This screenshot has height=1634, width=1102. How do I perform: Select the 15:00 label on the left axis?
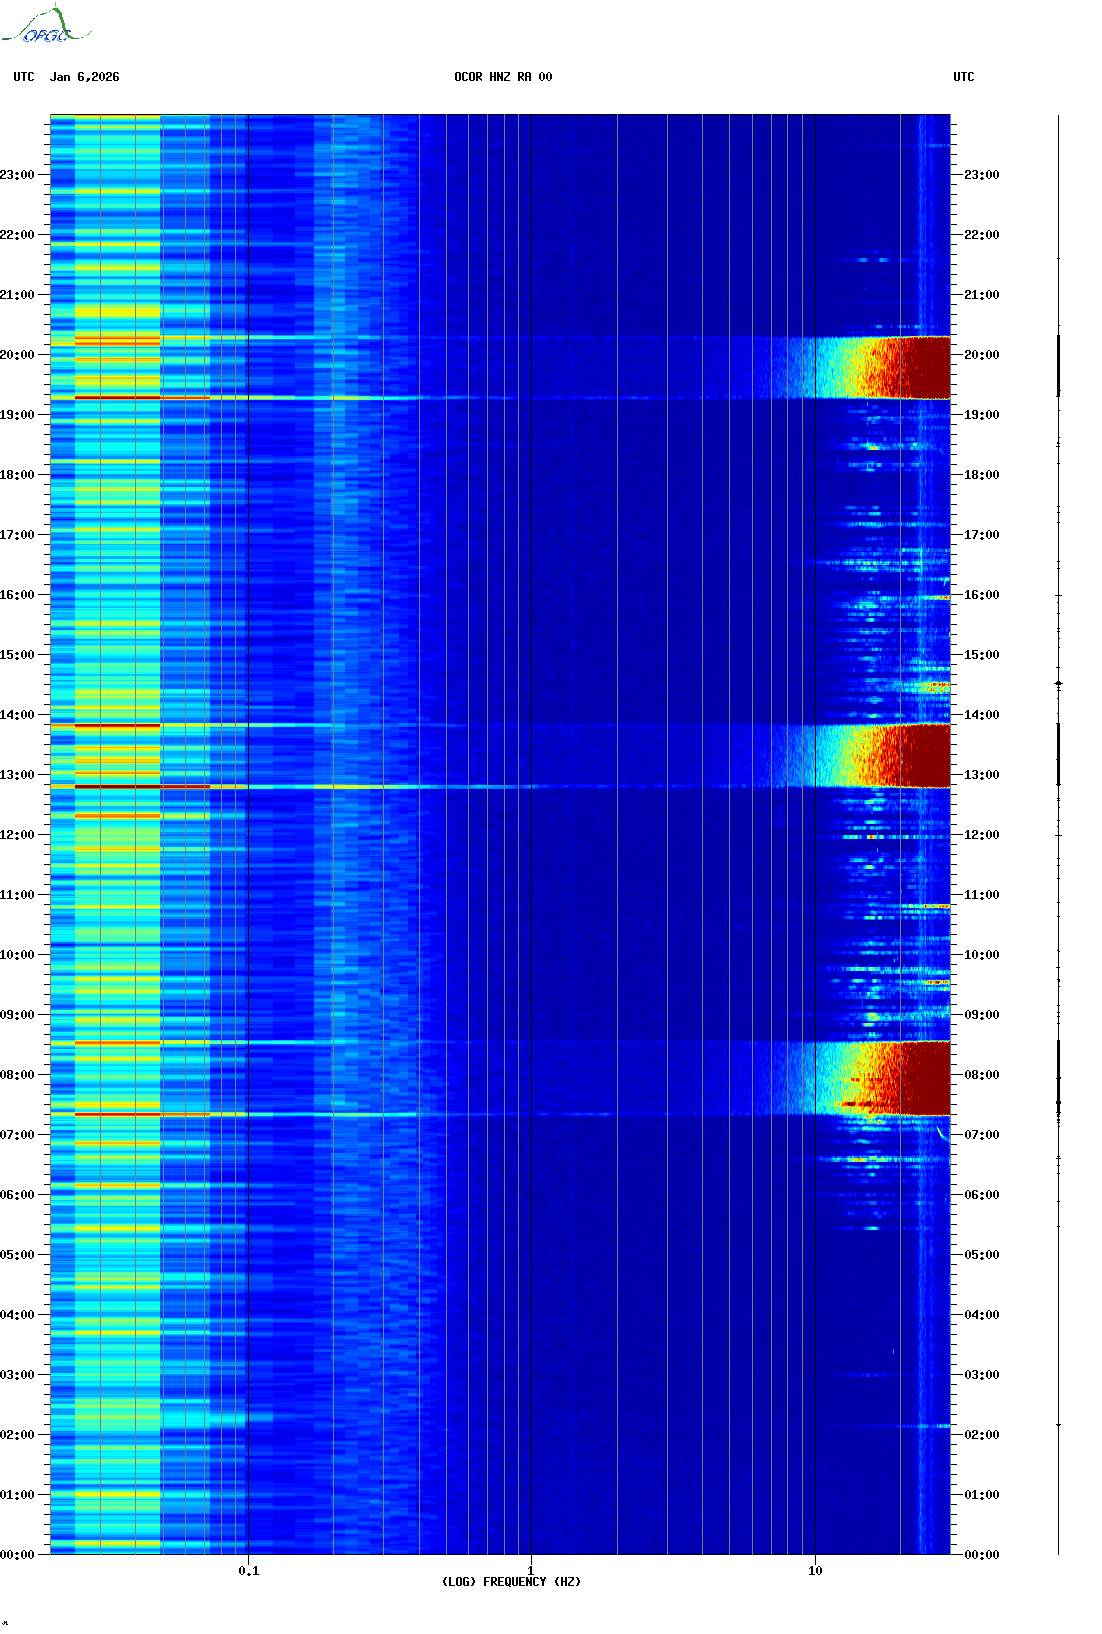coord(17,655)
